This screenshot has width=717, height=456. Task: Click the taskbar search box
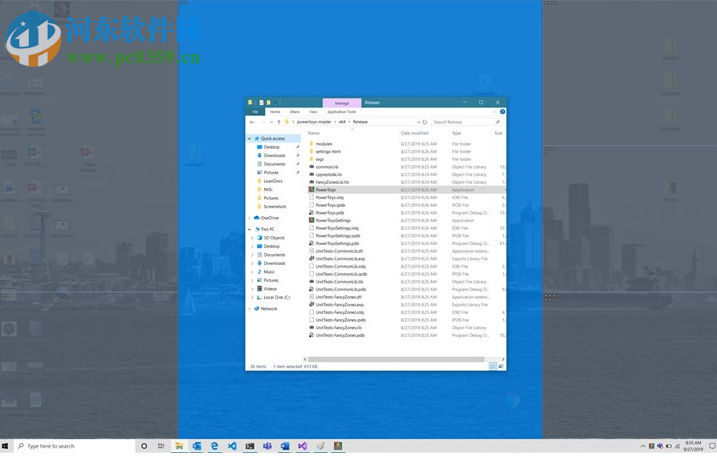tap(75, 446)
